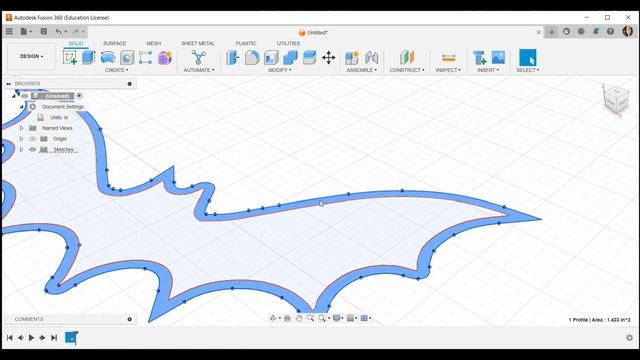Activate the radio button beside Unsaved component

(79, 96)
